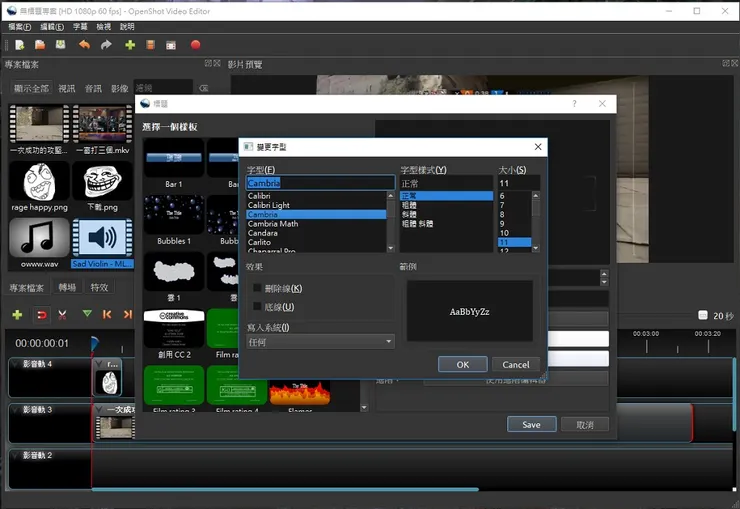Click the green plus Import Files icon
The width and height of the screenshot is (740, 509).
click(x=129, y=45)
